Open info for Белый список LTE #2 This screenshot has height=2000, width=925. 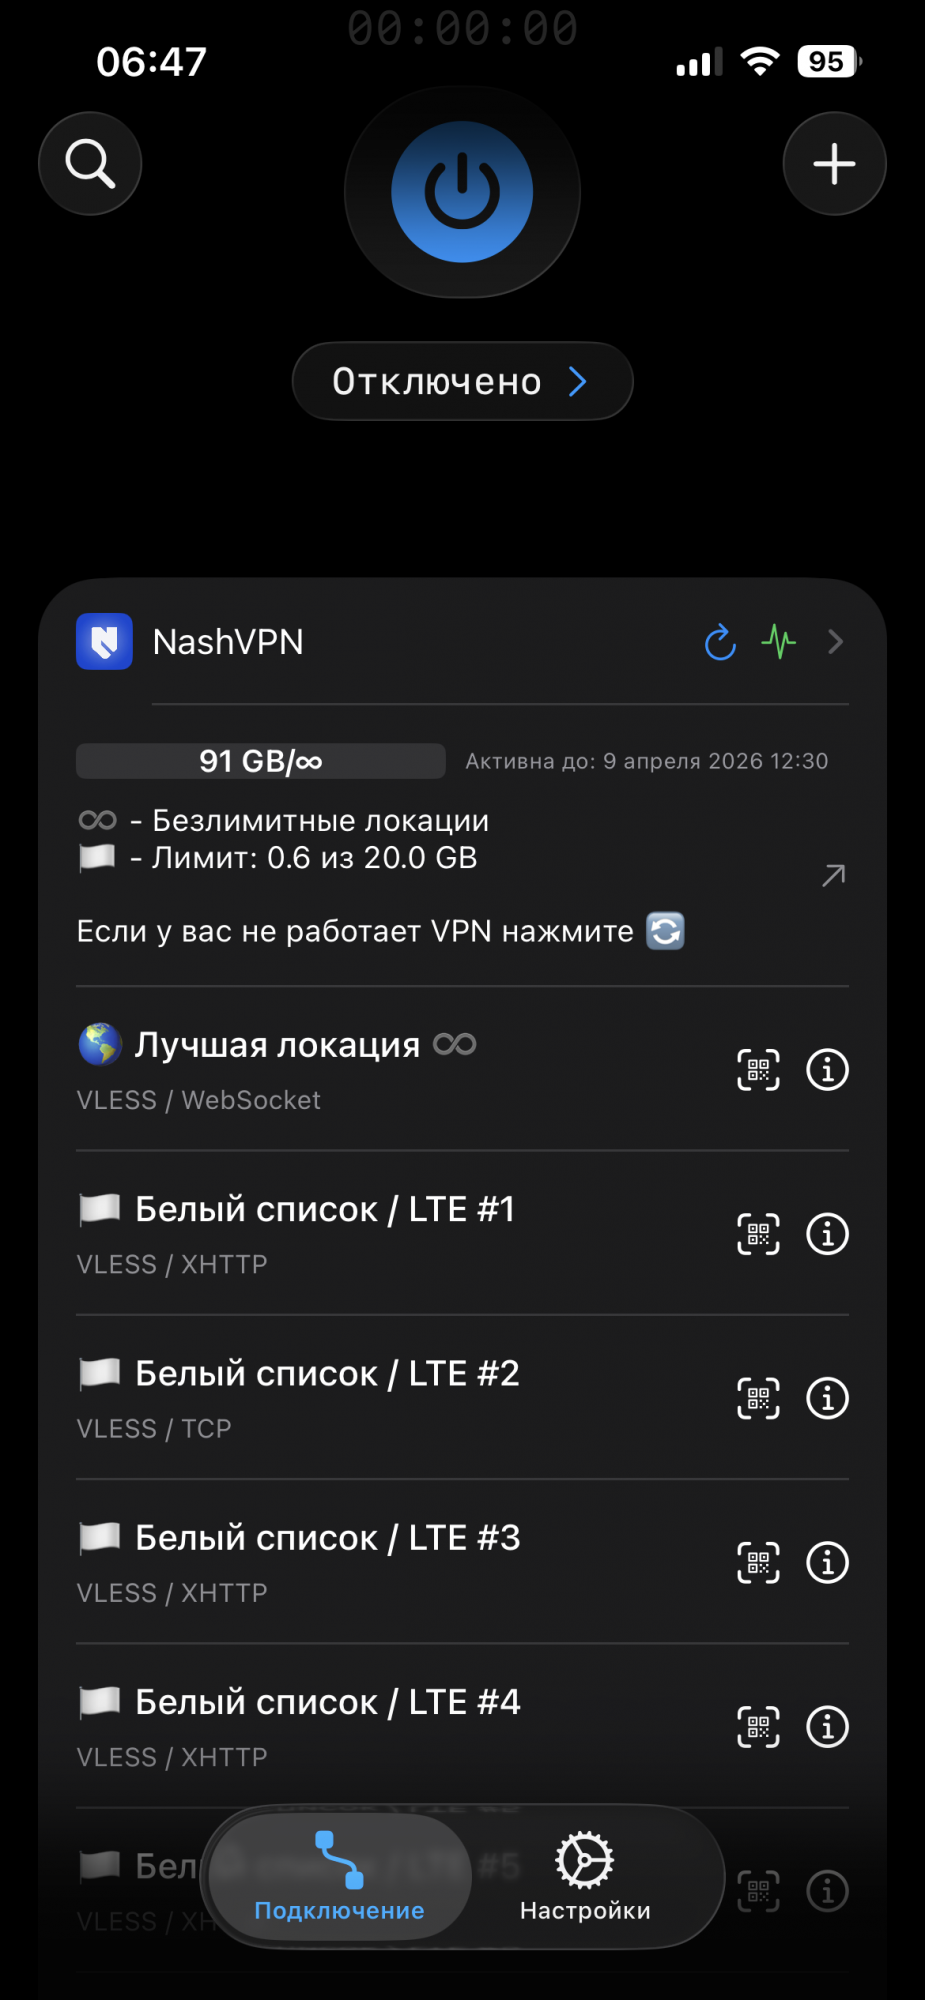pyautogui.click(x=827, y=1398)
